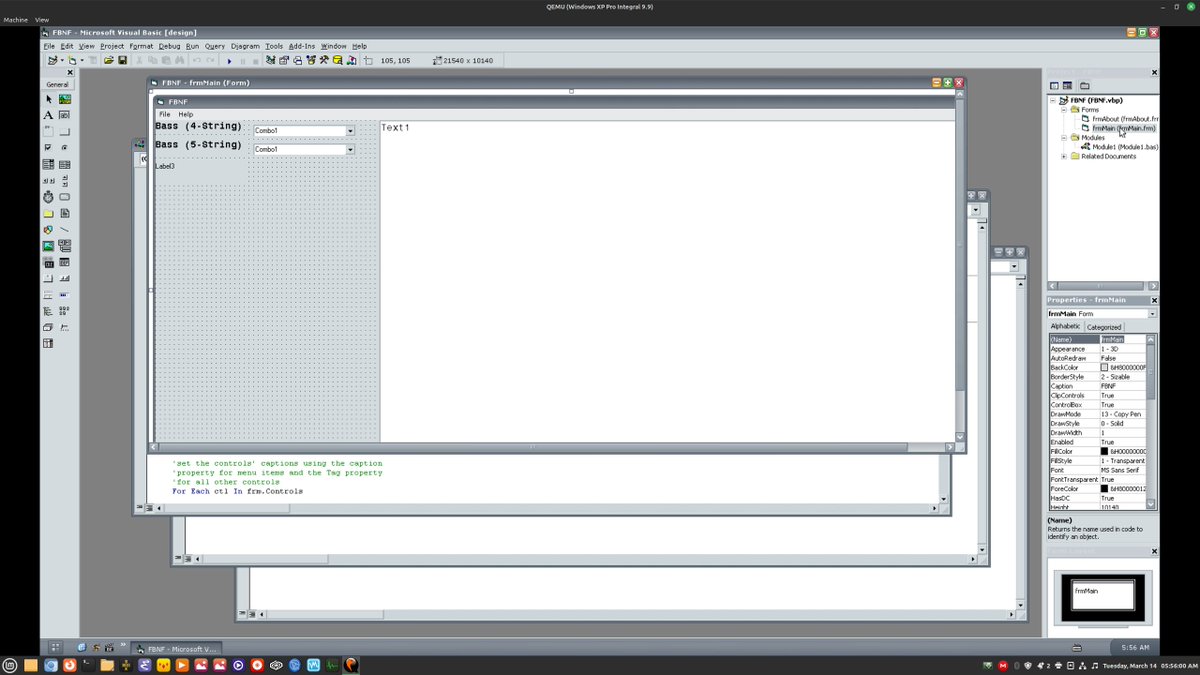
Task: Click the FillColor black swatch in Properties
Action: 1105,451
